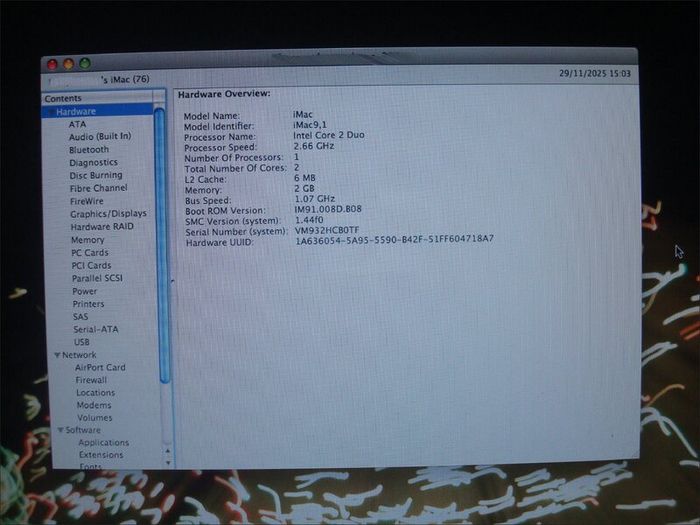Viewport: 700px width, 525px height.
Task: Click the Model Identifier value iMac9,1
Action: [309, 125]
